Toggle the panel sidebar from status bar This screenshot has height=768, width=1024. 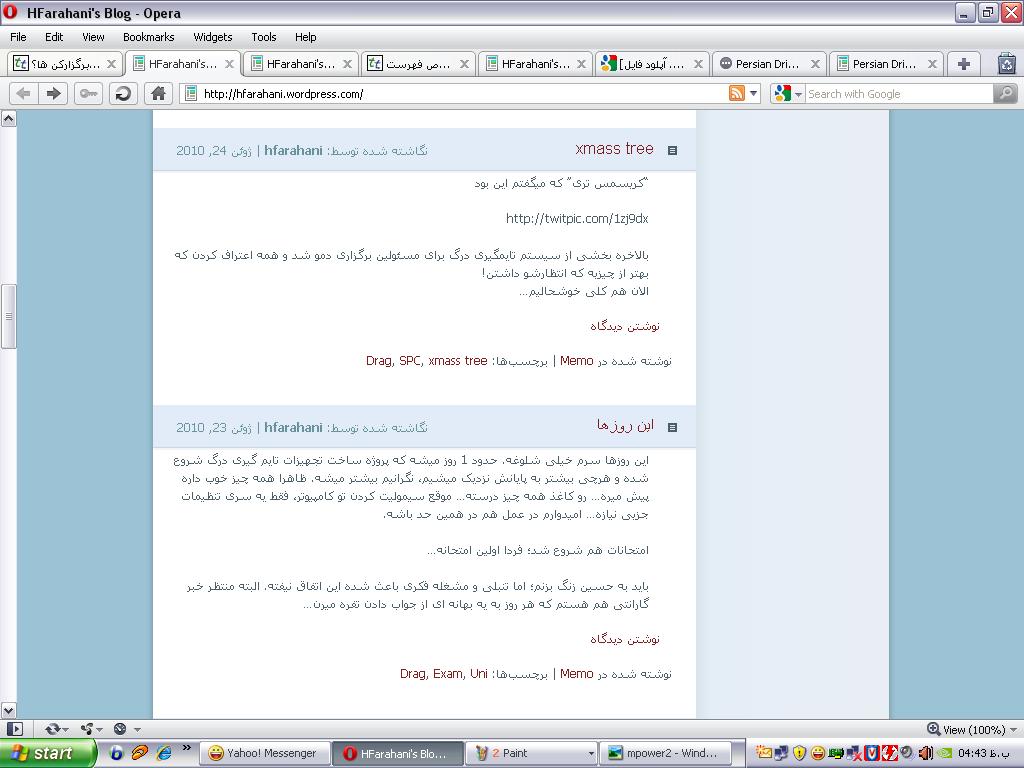coord(14,729)
